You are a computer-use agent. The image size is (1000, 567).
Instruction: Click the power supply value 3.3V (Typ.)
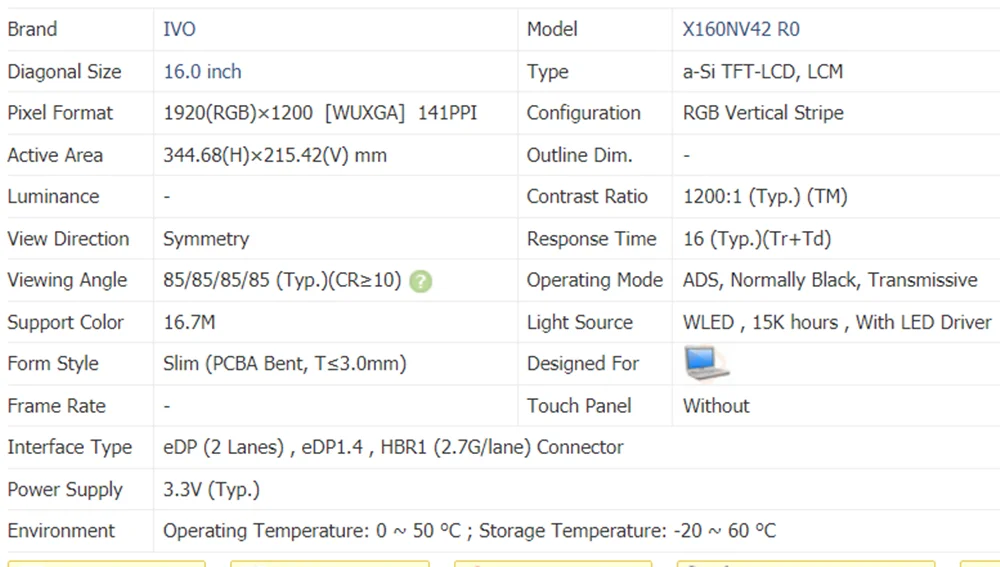coord(211,490)
